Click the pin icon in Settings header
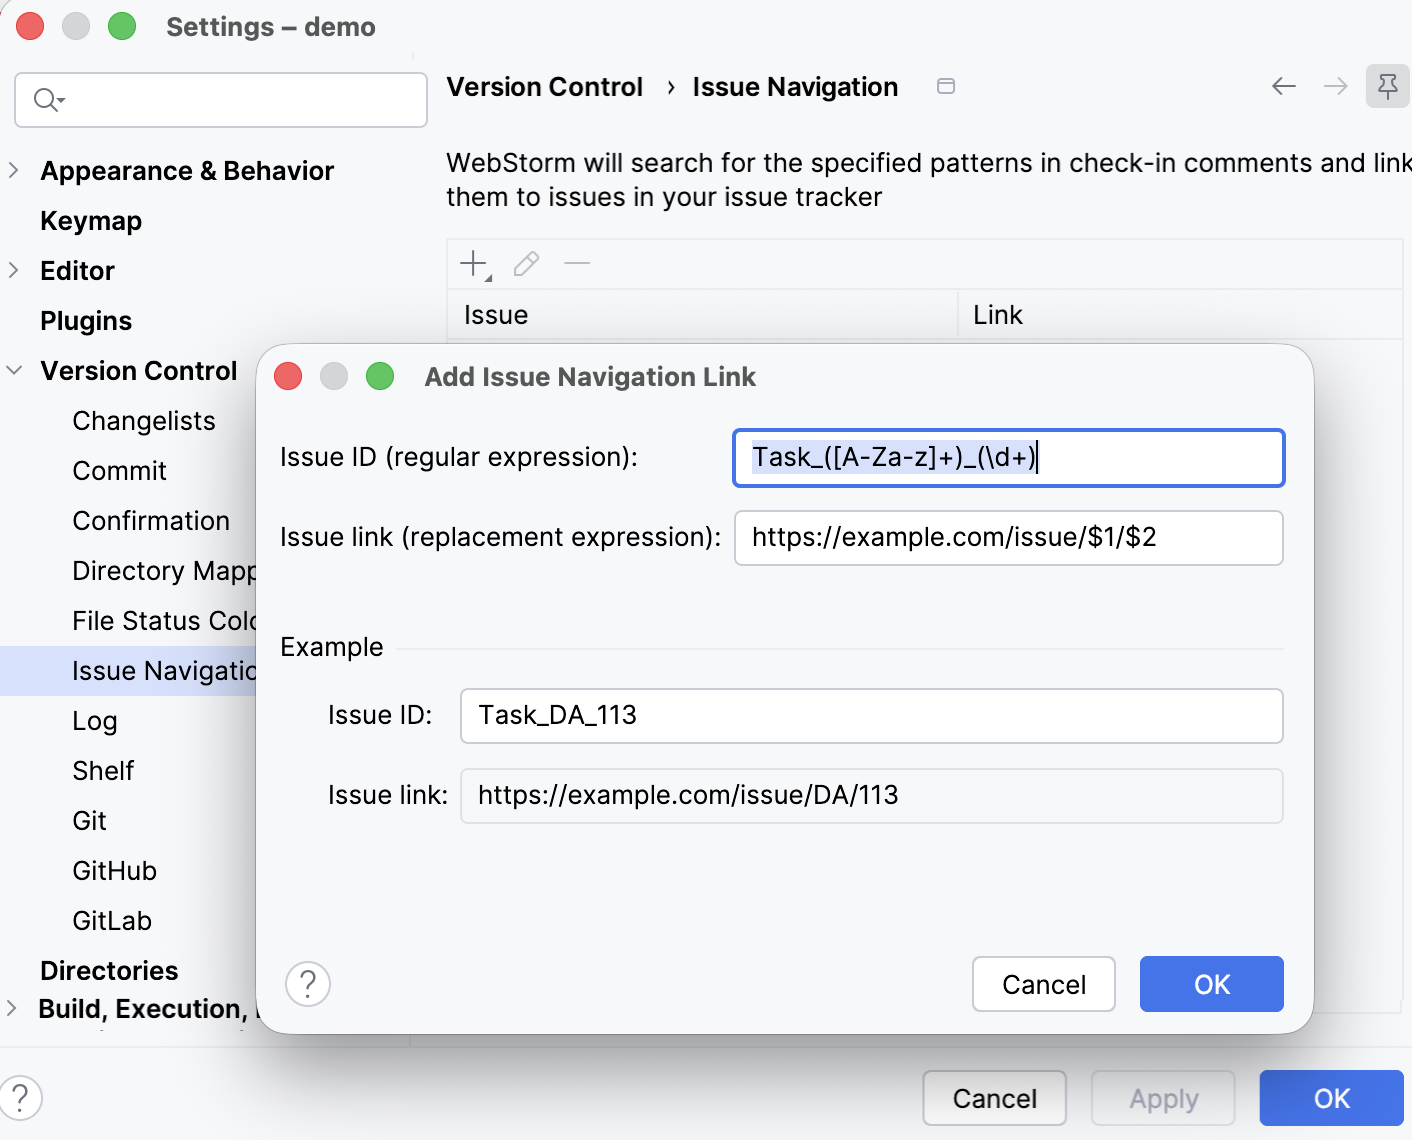Screen dimensions: 1412x1140 point(1387,87)
